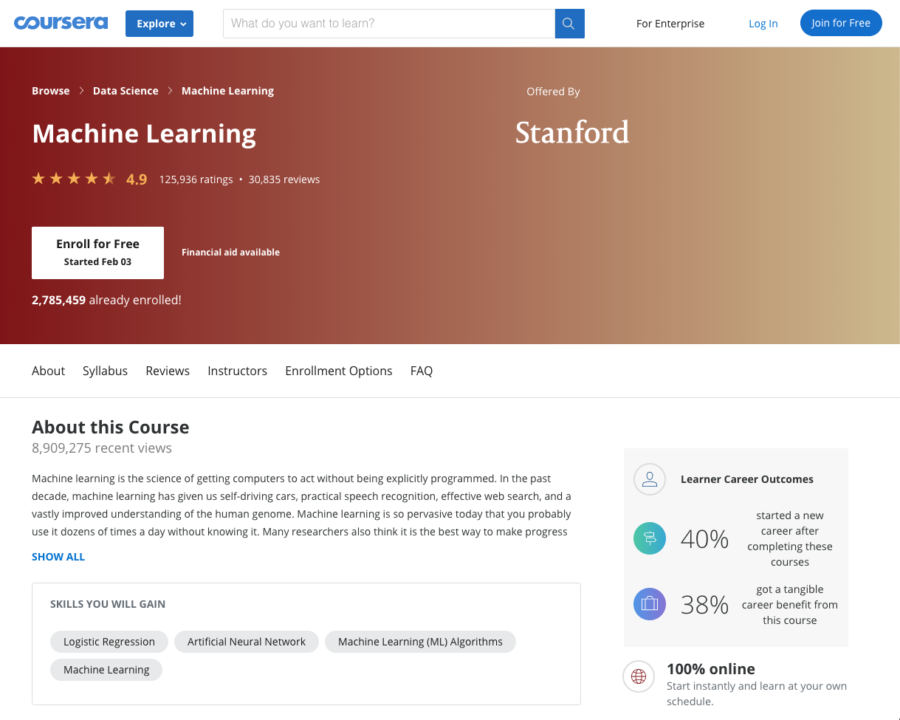
Task: Open the 30,835 reviews text
Action: pyautogui.click(x=284, y=179)
